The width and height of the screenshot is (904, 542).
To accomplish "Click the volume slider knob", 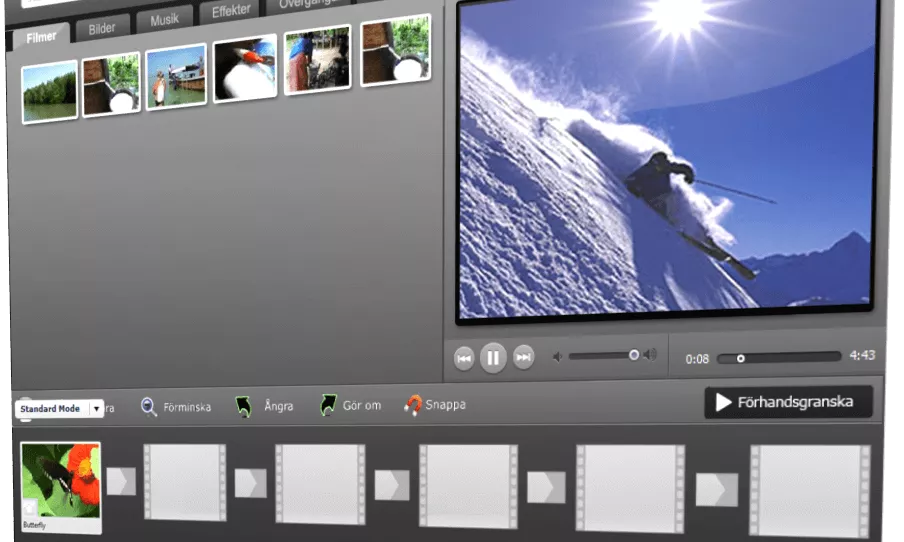I will pyautogui.click(x=634, y=355).
